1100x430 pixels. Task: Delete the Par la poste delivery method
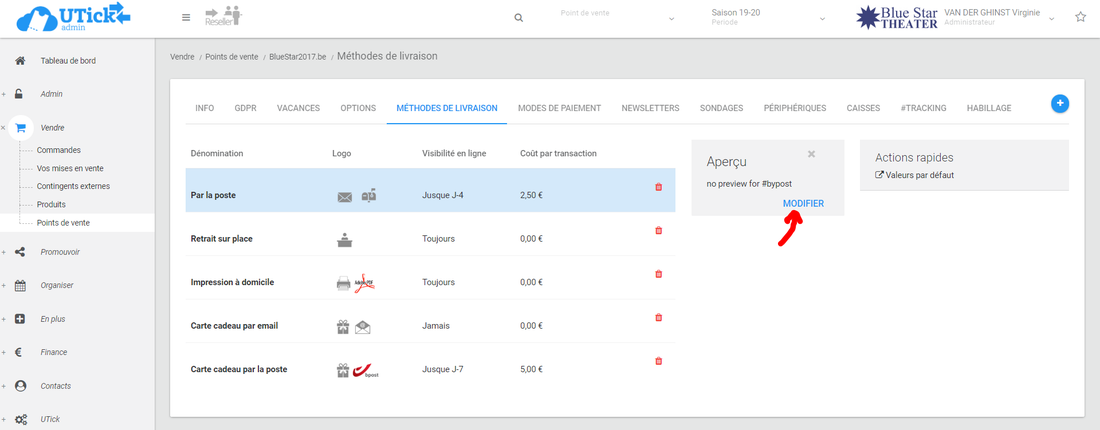pyautogui.click(x=658, y=187)
